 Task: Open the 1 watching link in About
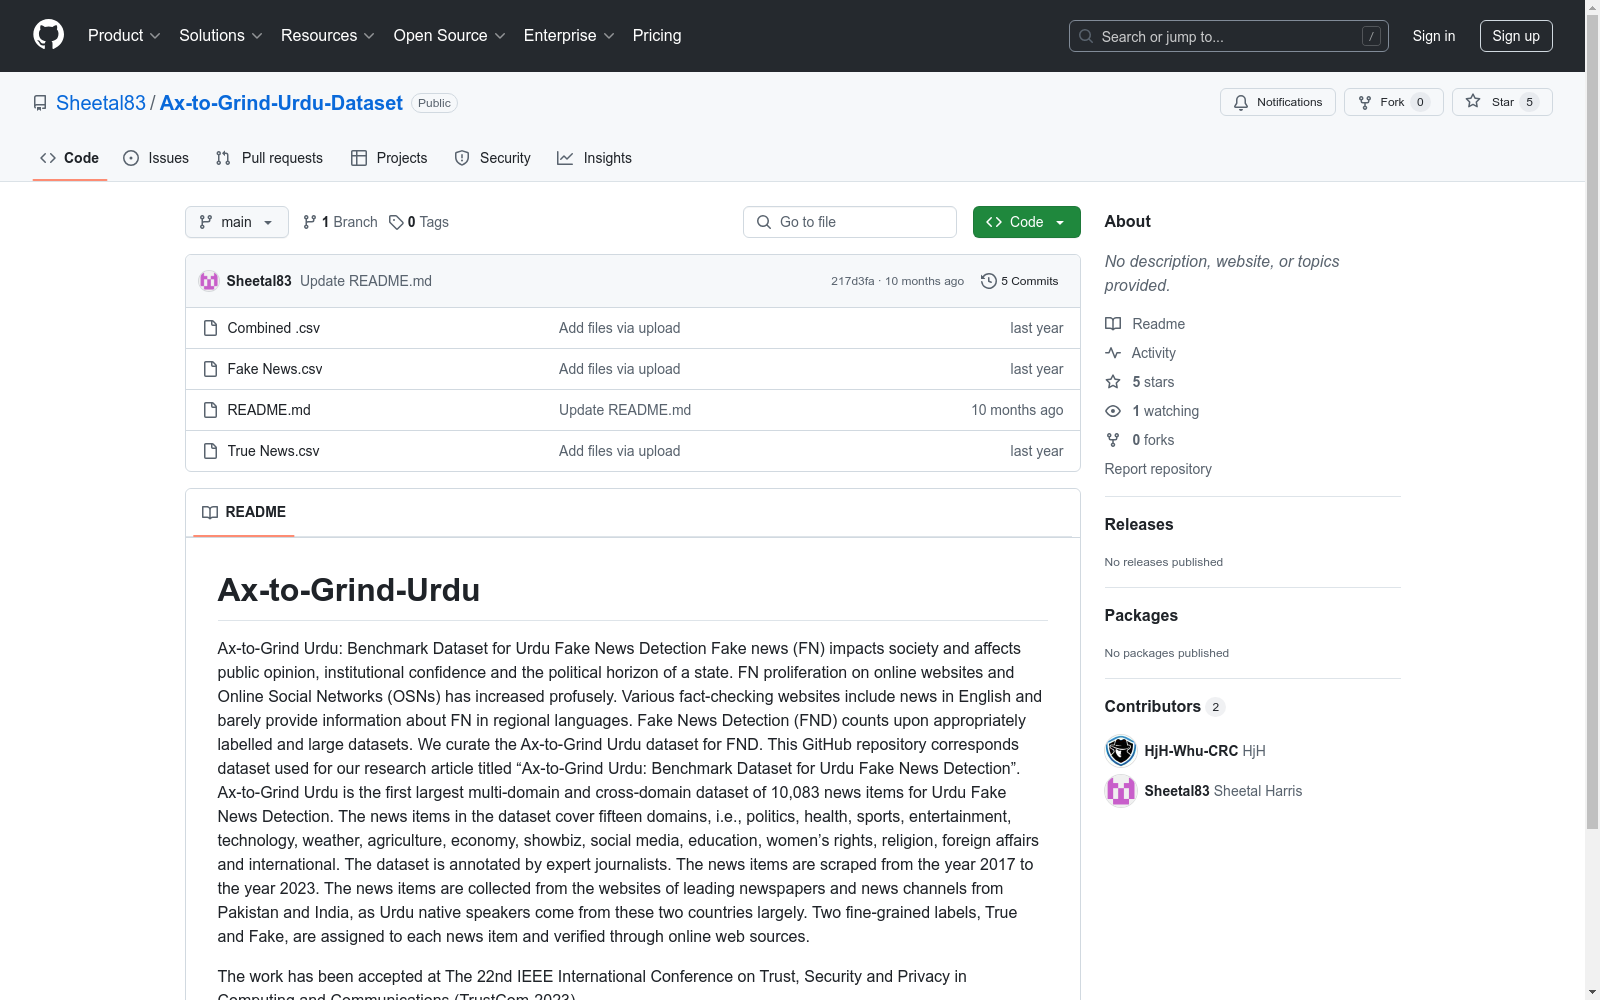point(1165,411)
